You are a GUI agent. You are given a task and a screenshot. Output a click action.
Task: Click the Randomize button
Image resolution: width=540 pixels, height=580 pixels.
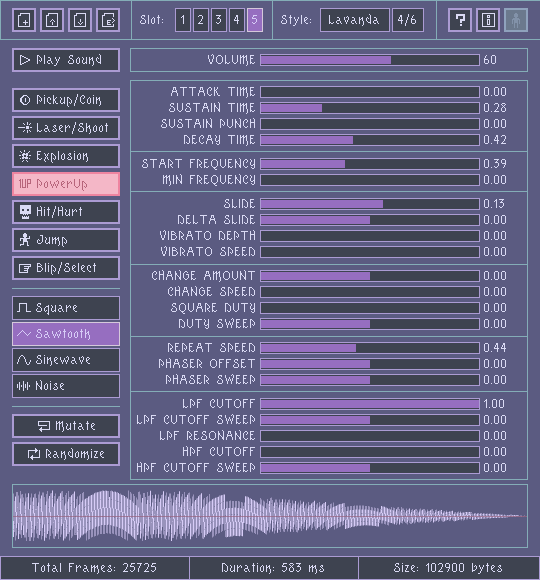pyautogui.click(x=66, y=454)
